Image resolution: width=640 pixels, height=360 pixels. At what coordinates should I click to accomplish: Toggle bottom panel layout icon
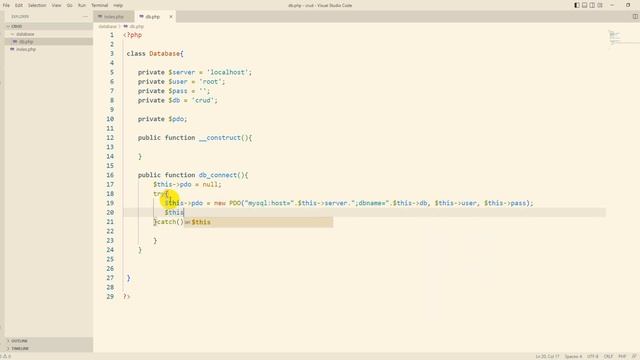584,5
